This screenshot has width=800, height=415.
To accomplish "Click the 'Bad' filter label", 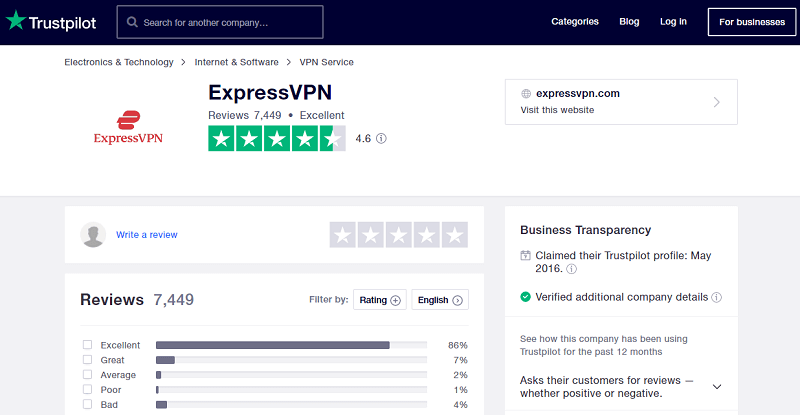I will pyautogui.click(x=109, y=404).
